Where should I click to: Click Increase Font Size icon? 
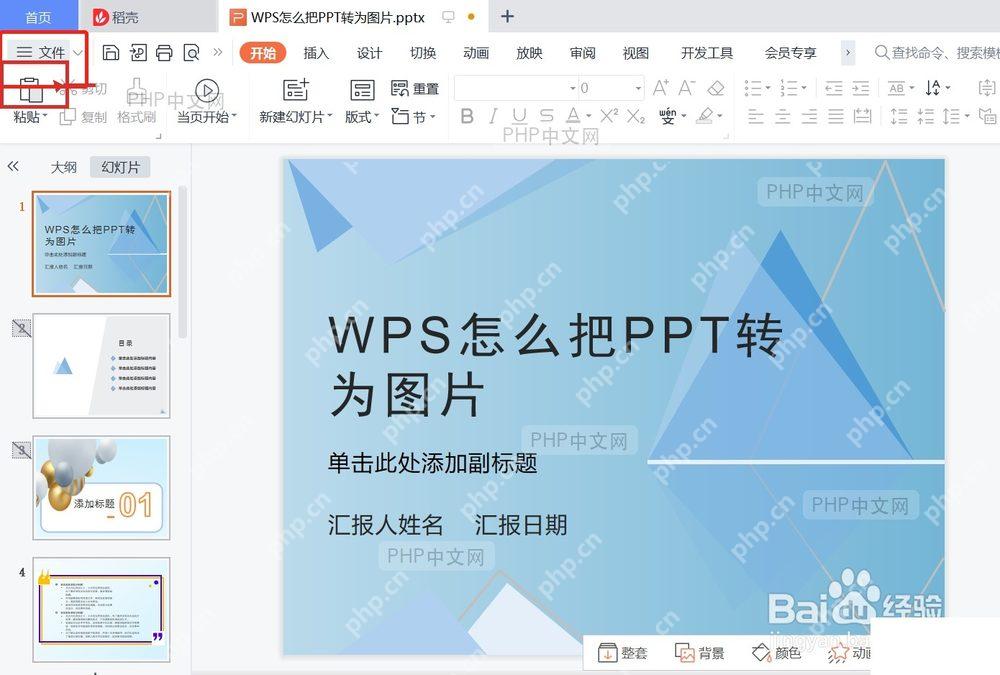[661, 87]
